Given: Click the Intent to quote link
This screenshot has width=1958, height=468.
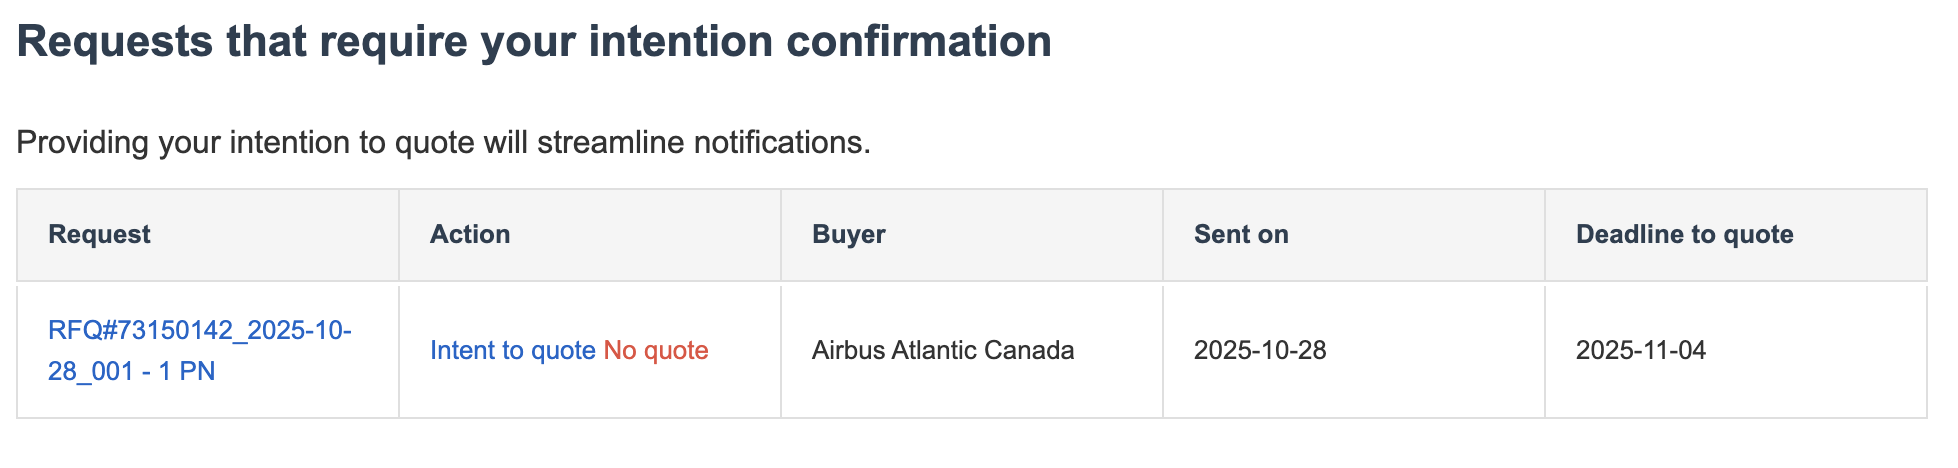Looking at the screenshot, I should (x=512, y=351).
